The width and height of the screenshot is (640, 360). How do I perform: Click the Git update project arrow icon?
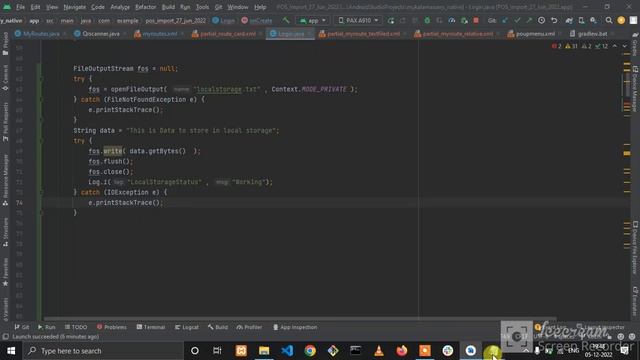coord(505,20)
